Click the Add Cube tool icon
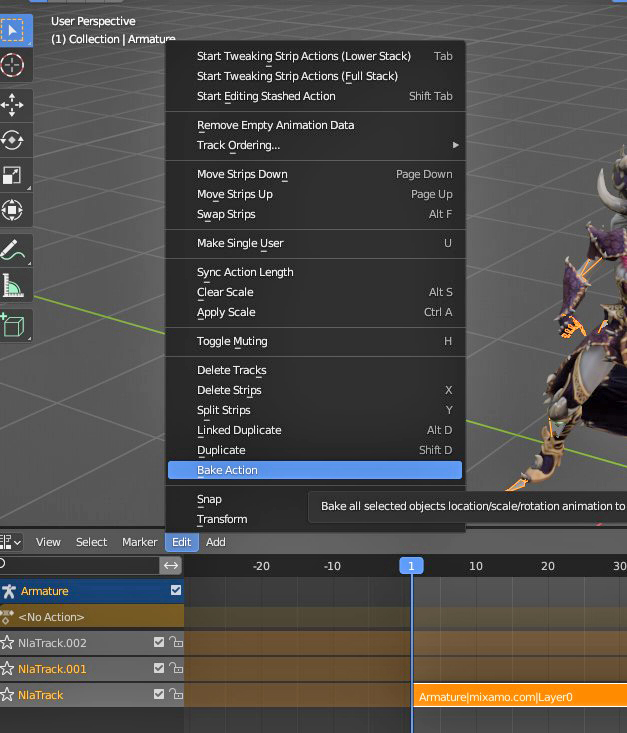 tap(13, 325)
